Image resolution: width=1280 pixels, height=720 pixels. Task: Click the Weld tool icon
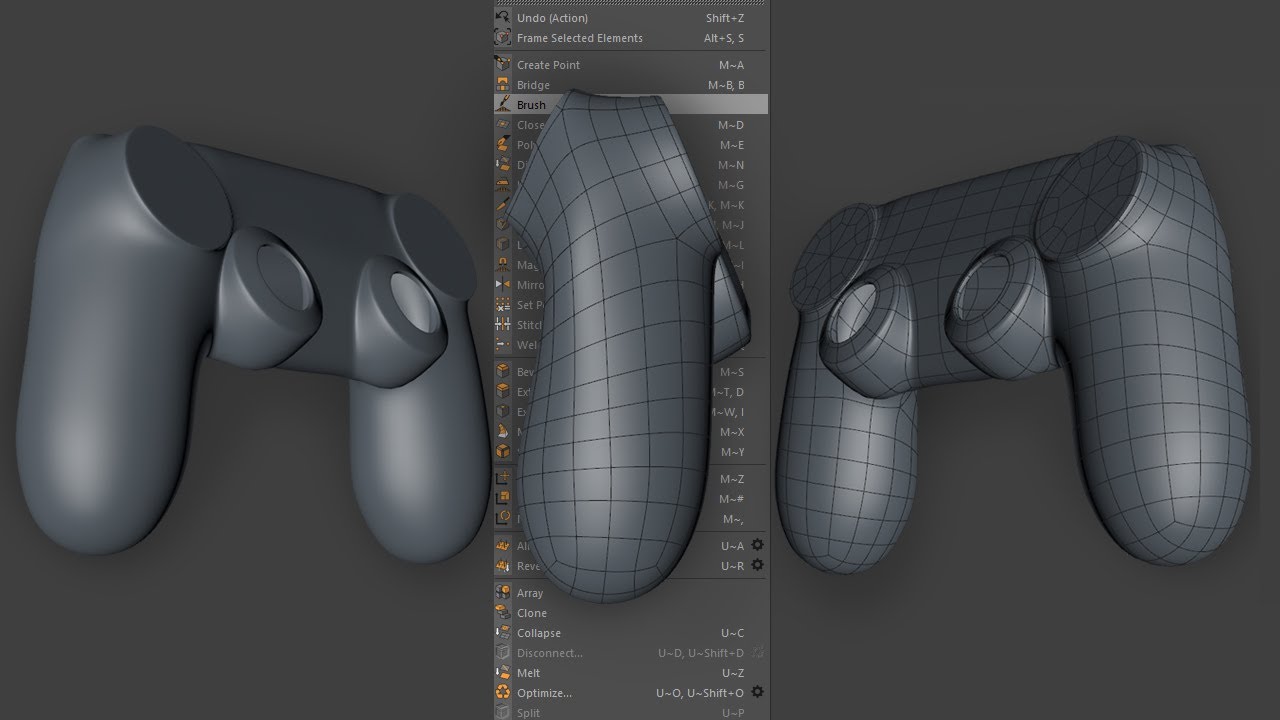click(x=503, y=345)
